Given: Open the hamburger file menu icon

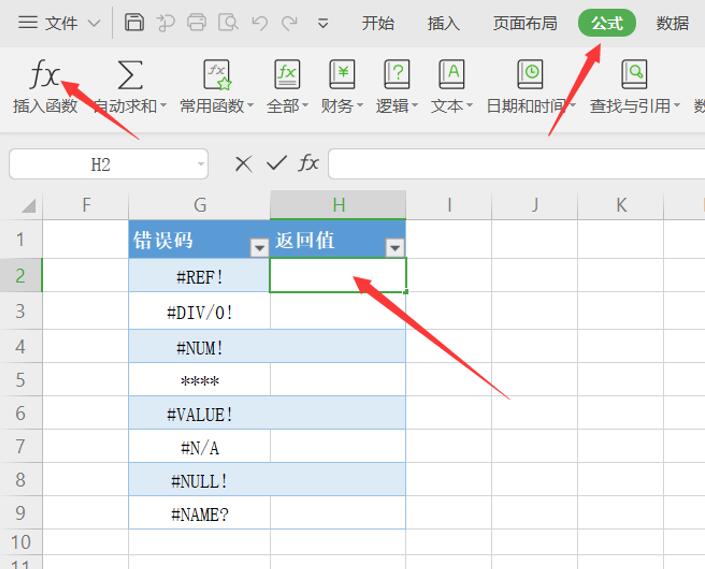Looking at the screenshot, I should click(x=28, y=22).
